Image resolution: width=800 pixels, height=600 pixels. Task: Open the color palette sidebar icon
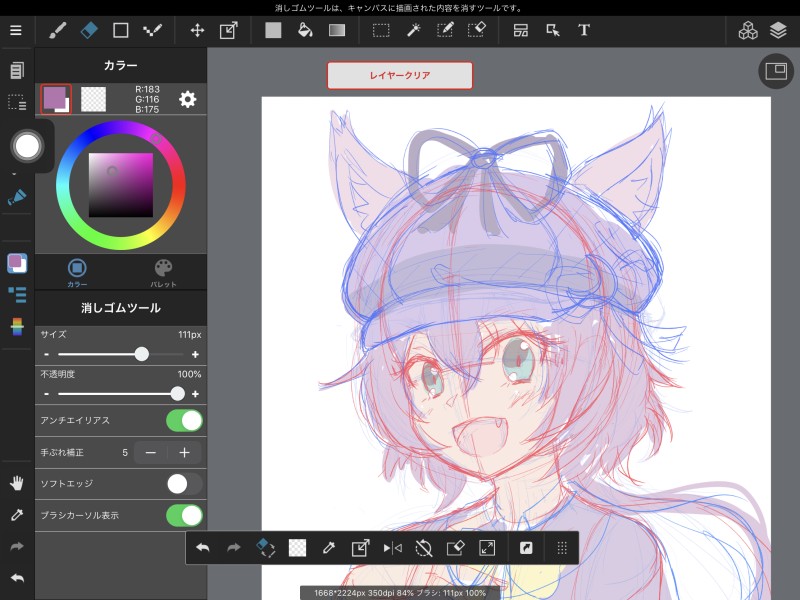(x=17, y=263)
